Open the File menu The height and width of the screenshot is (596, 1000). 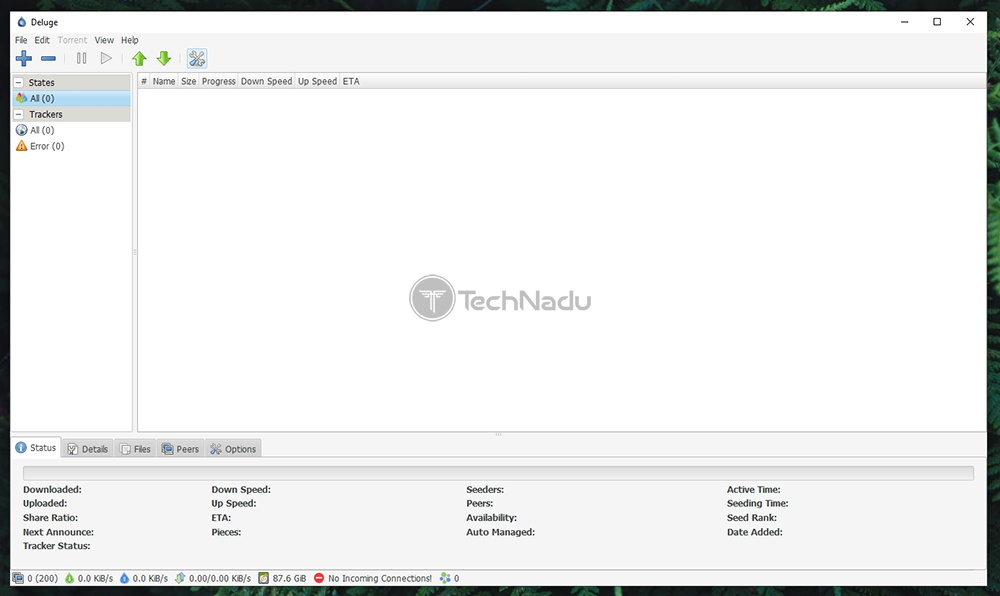pyautogui.click(x=21, y=40)
